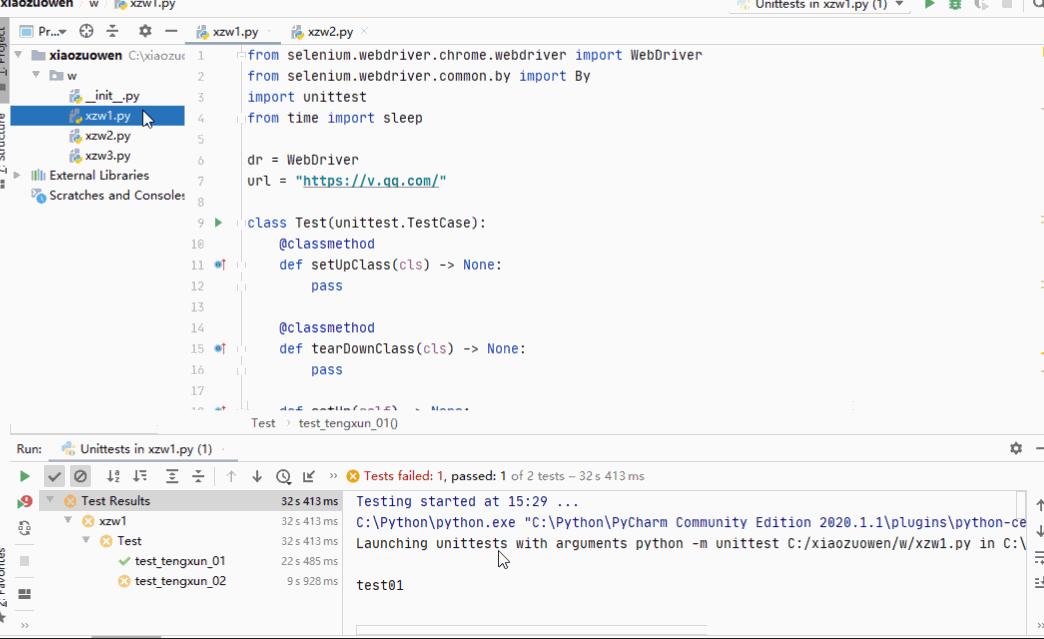Screen dimensions: 1044x639
Task: Click Sort Alphabetically icon in test toolbar
Action: [114, 476]
